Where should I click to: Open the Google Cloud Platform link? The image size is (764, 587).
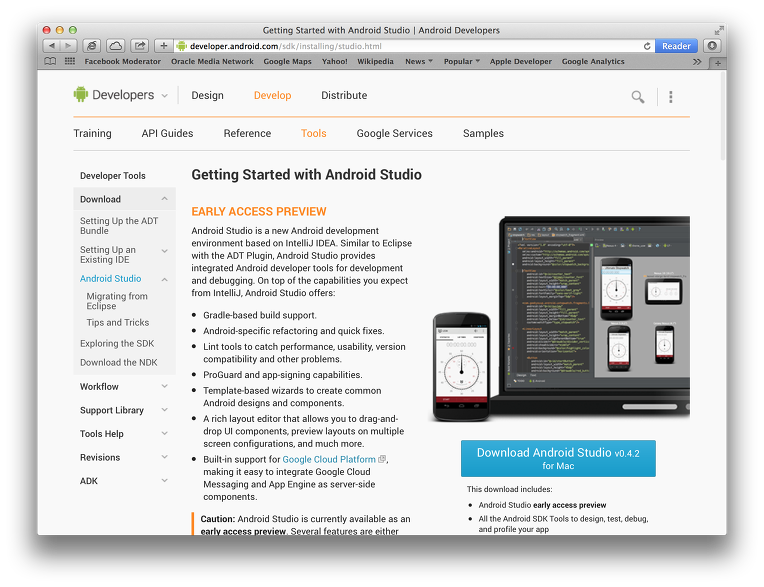(x=329, y=459)
